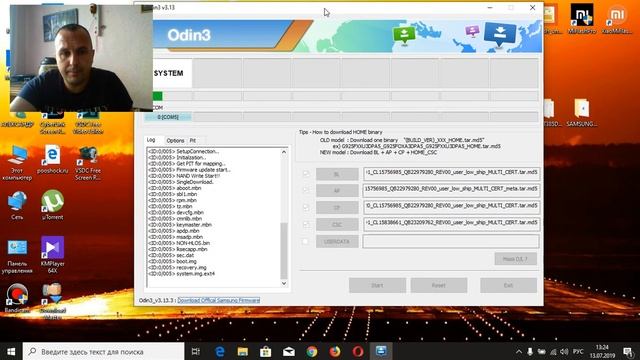Open the Сеть network desktop icon

click(17, 206)
